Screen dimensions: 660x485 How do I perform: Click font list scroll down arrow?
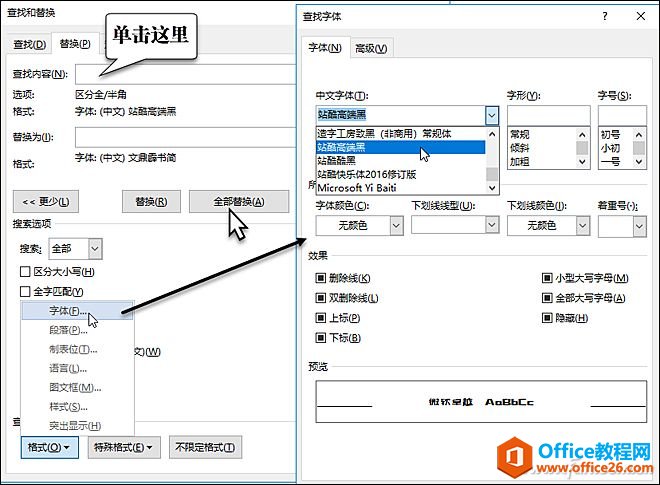point(492,188)
